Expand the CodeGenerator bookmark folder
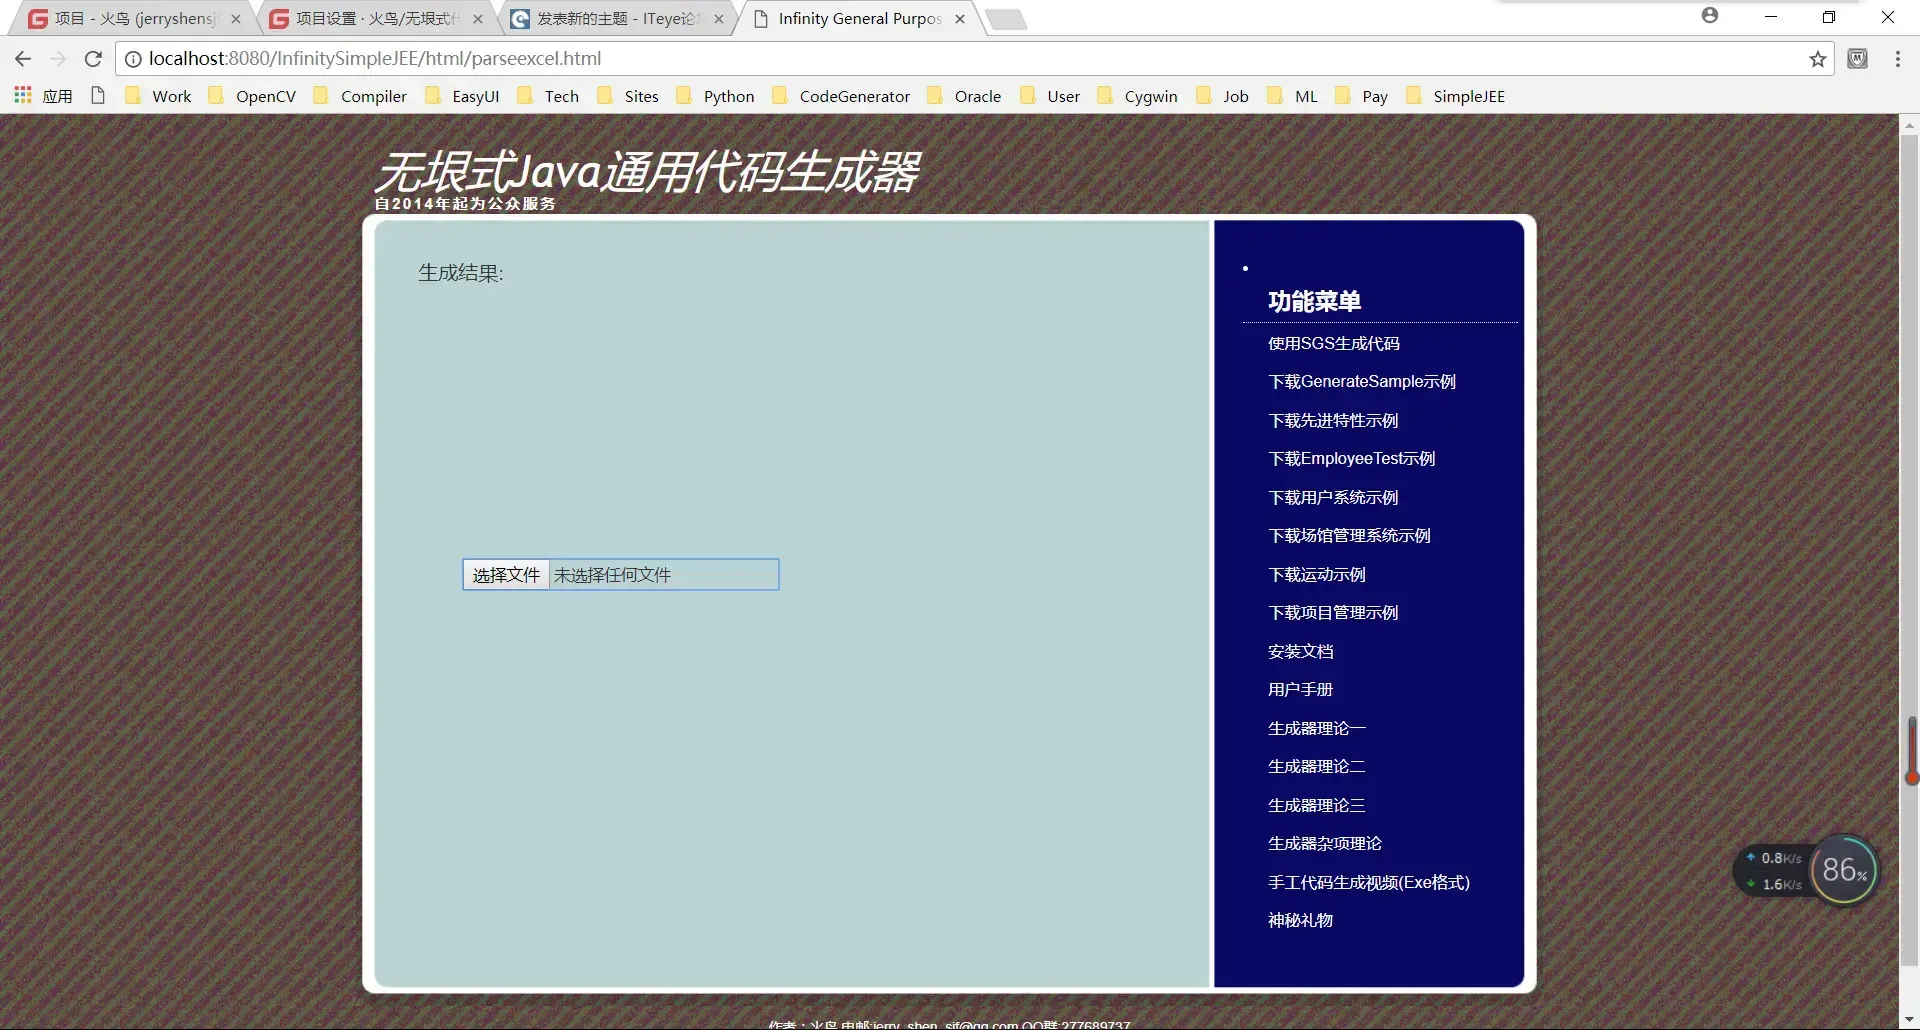 [x=841, y=96]
